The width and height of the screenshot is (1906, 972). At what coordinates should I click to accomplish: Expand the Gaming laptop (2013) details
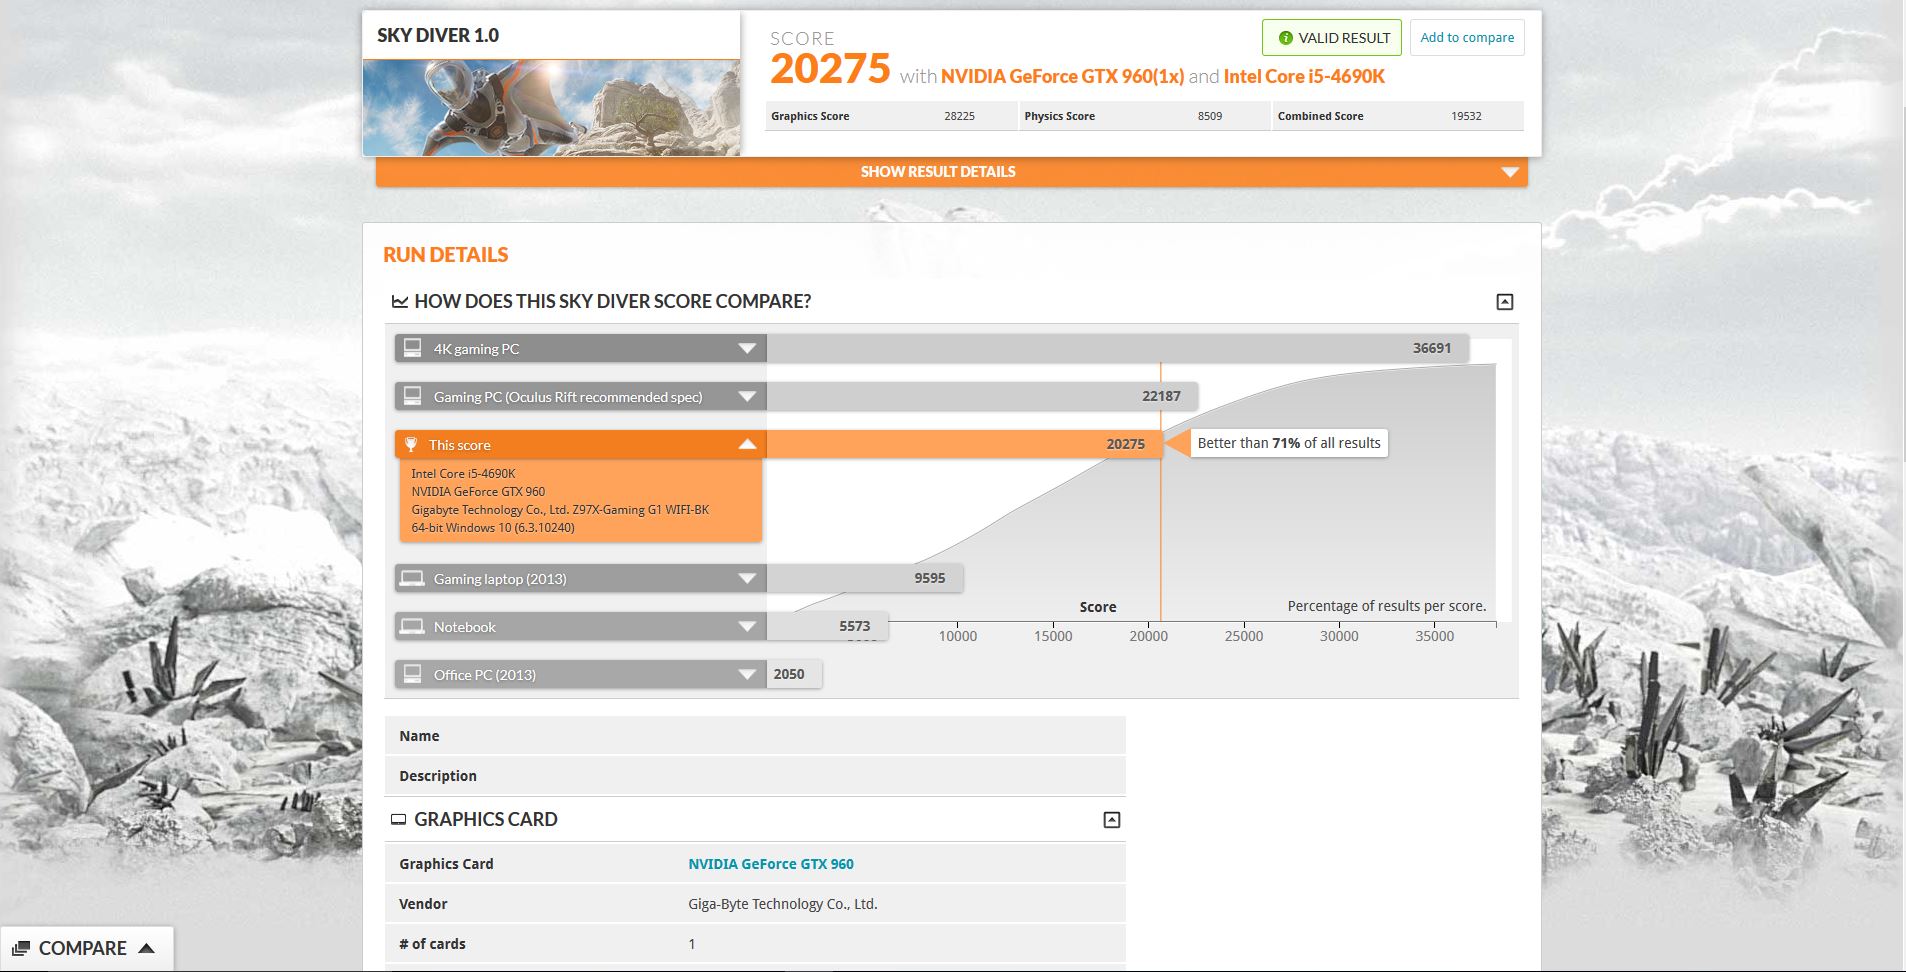747,578
